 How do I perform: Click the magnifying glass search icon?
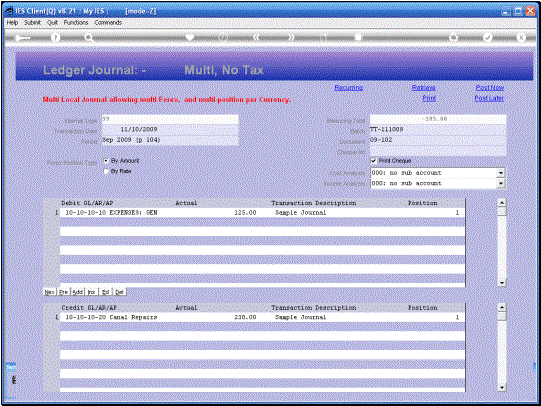[89, 38]
